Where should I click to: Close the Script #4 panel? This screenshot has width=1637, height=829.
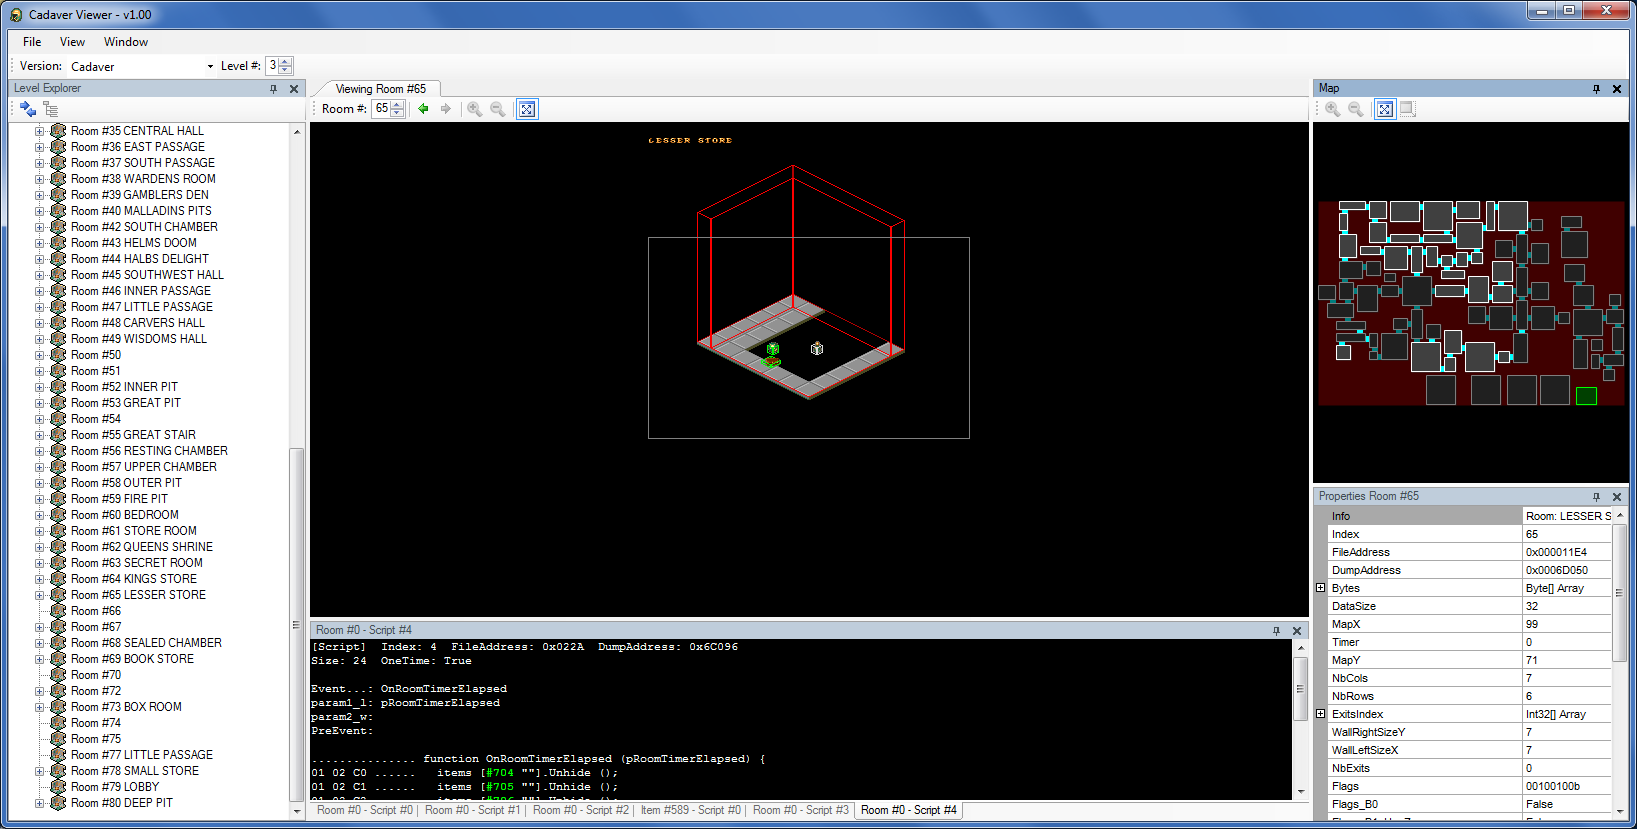[1297, 631]
